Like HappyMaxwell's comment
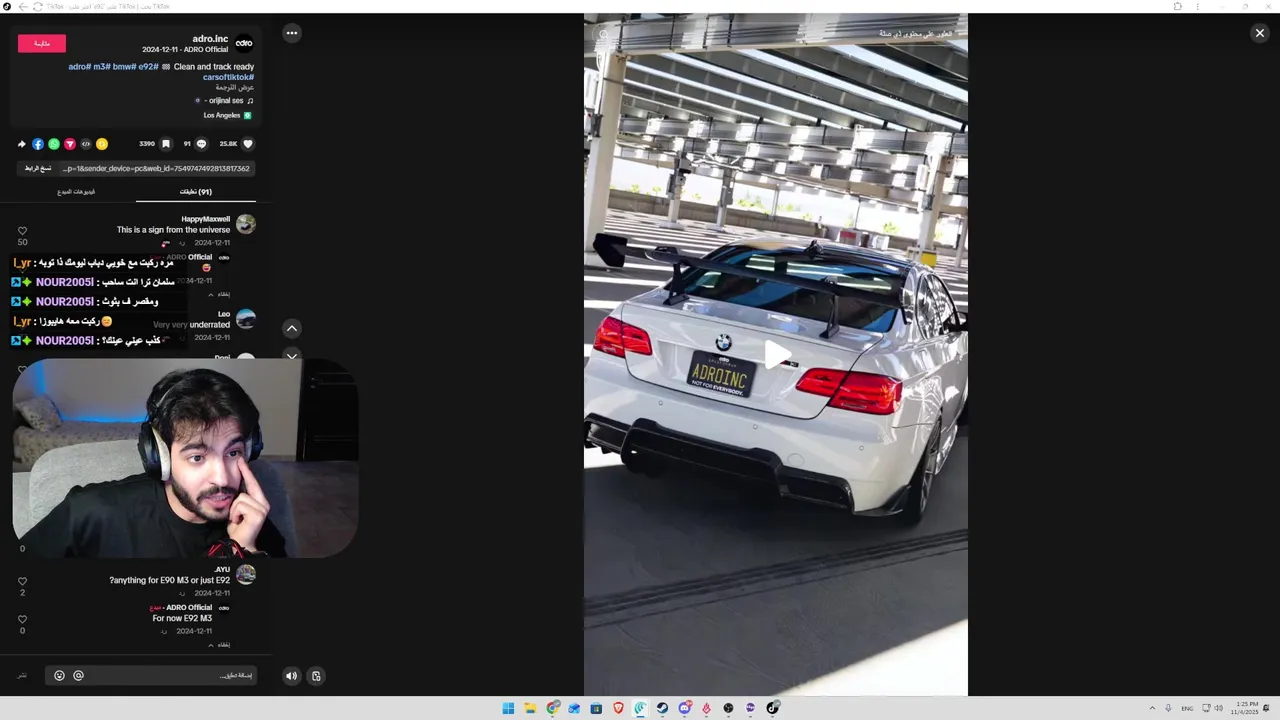 22,231
